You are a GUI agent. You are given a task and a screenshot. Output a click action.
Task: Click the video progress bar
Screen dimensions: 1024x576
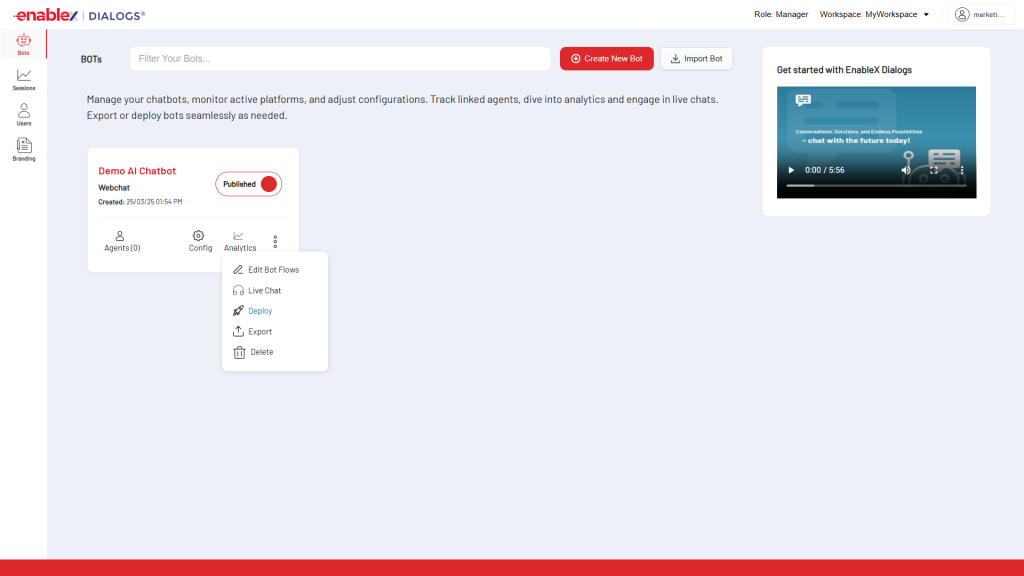point(876,185)
